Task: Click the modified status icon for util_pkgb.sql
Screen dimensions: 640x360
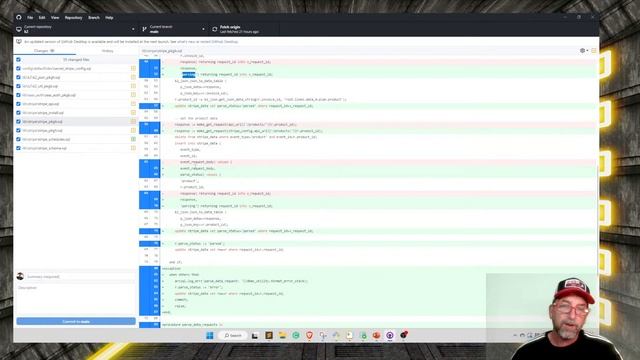Action: point(133,86)
